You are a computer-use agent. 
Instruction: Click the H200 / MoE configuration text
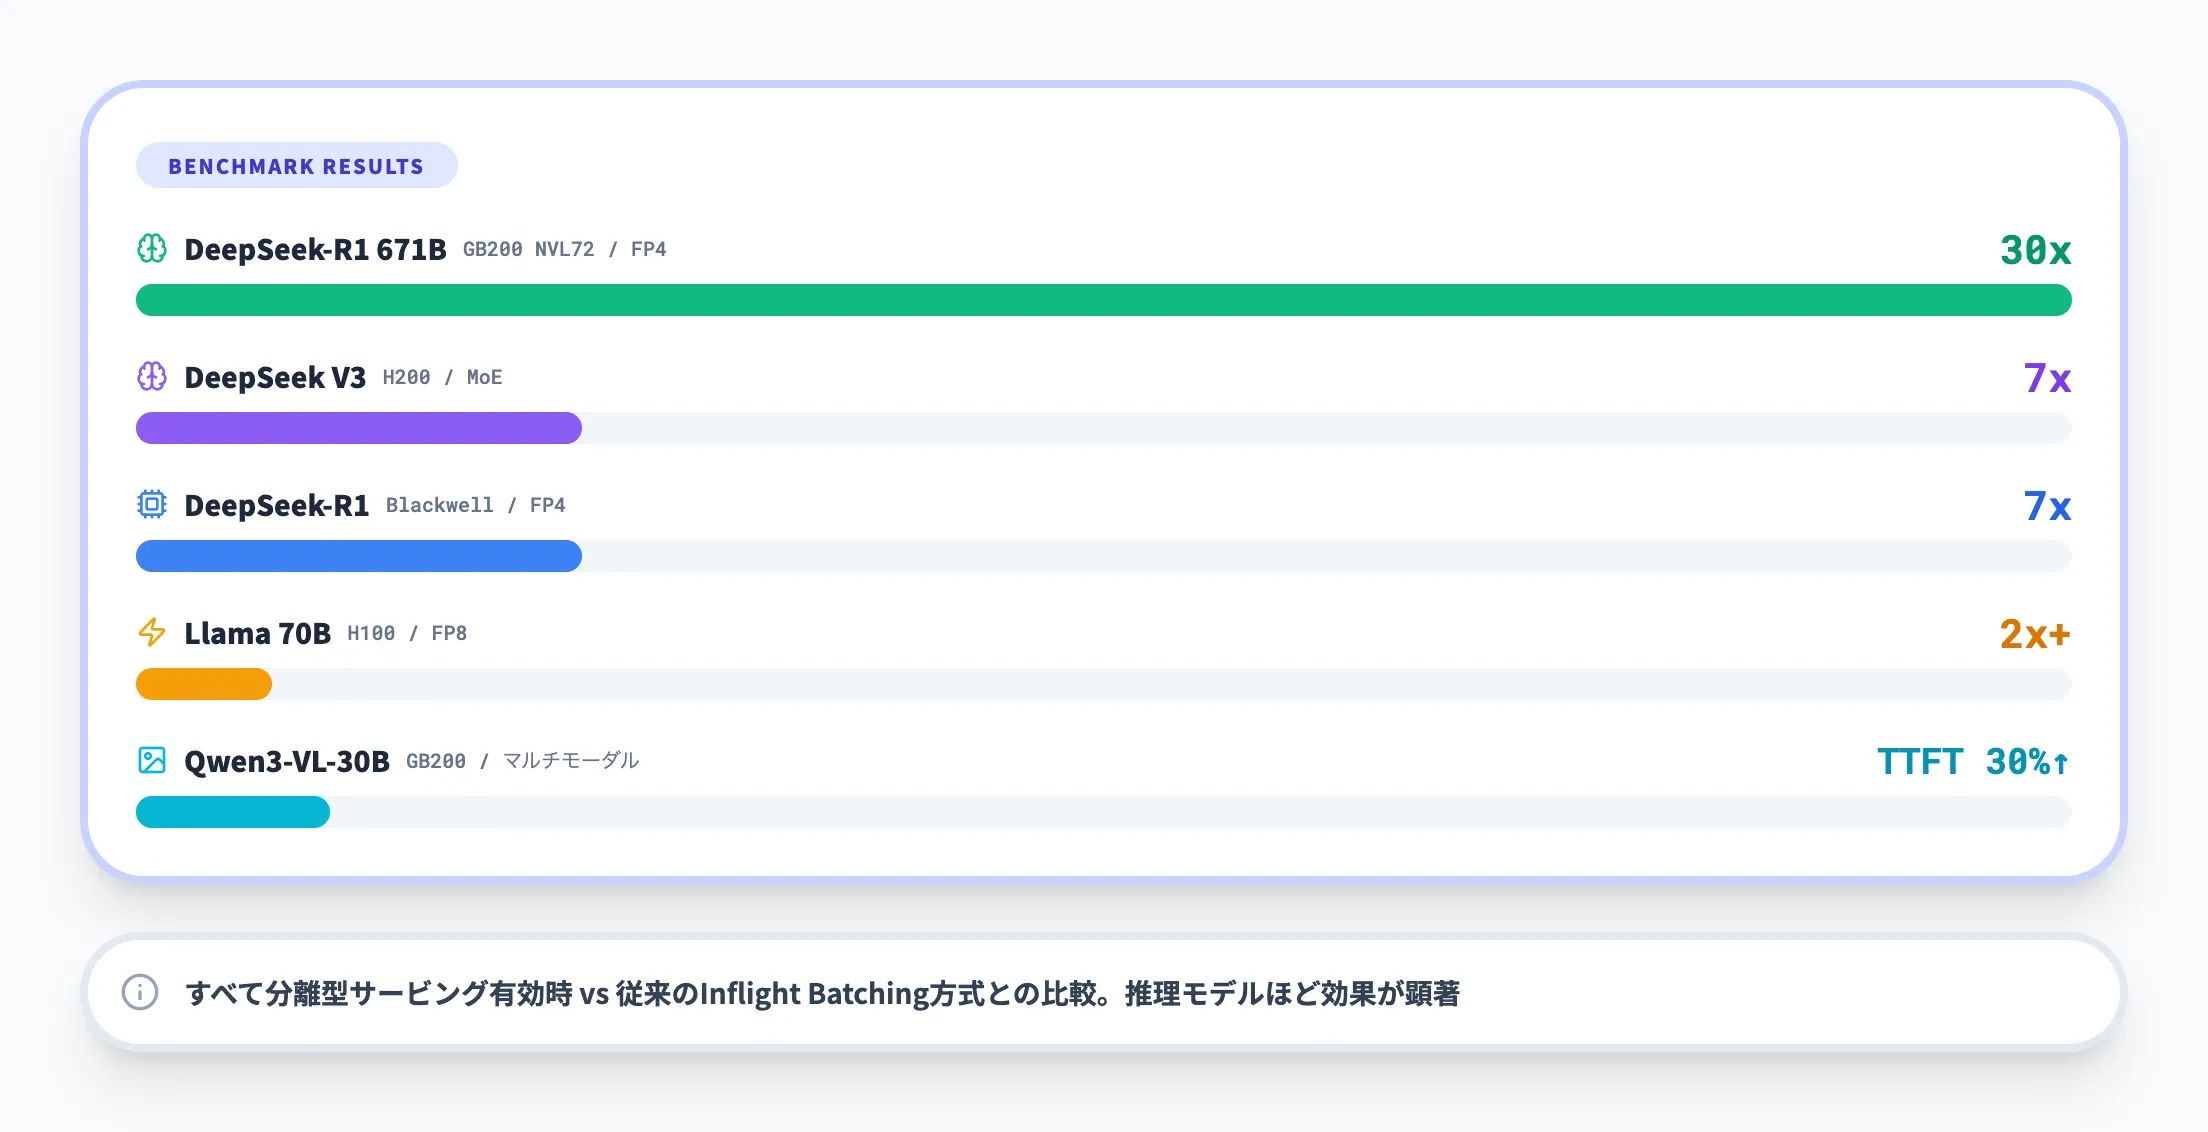click(x=444, y=377)
